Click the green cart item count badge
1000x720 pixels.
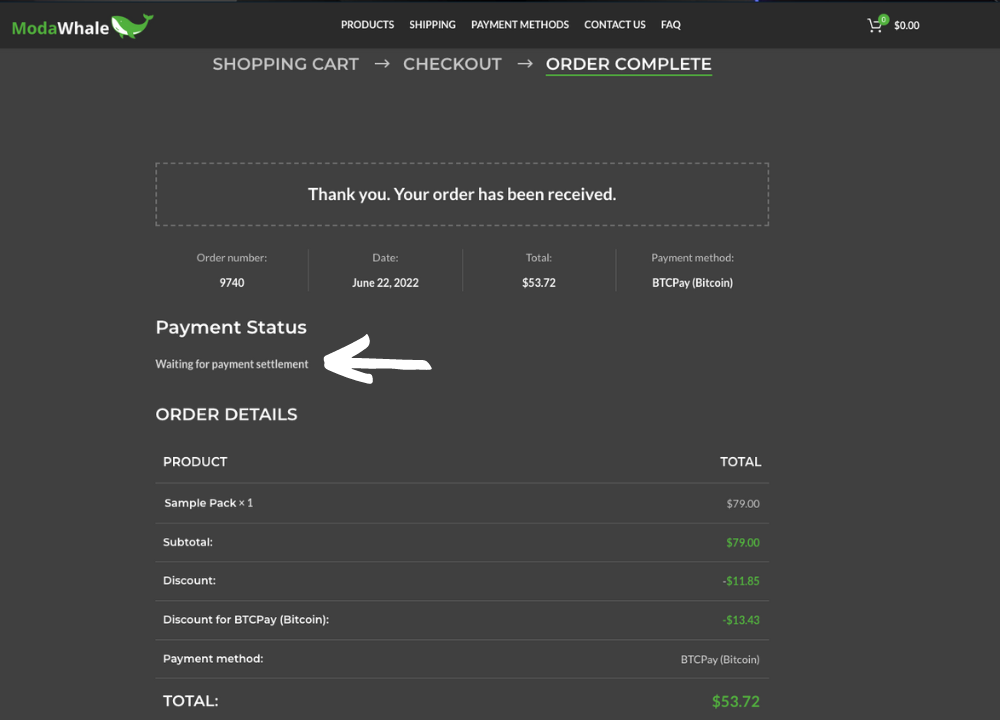tap(883, 19)
